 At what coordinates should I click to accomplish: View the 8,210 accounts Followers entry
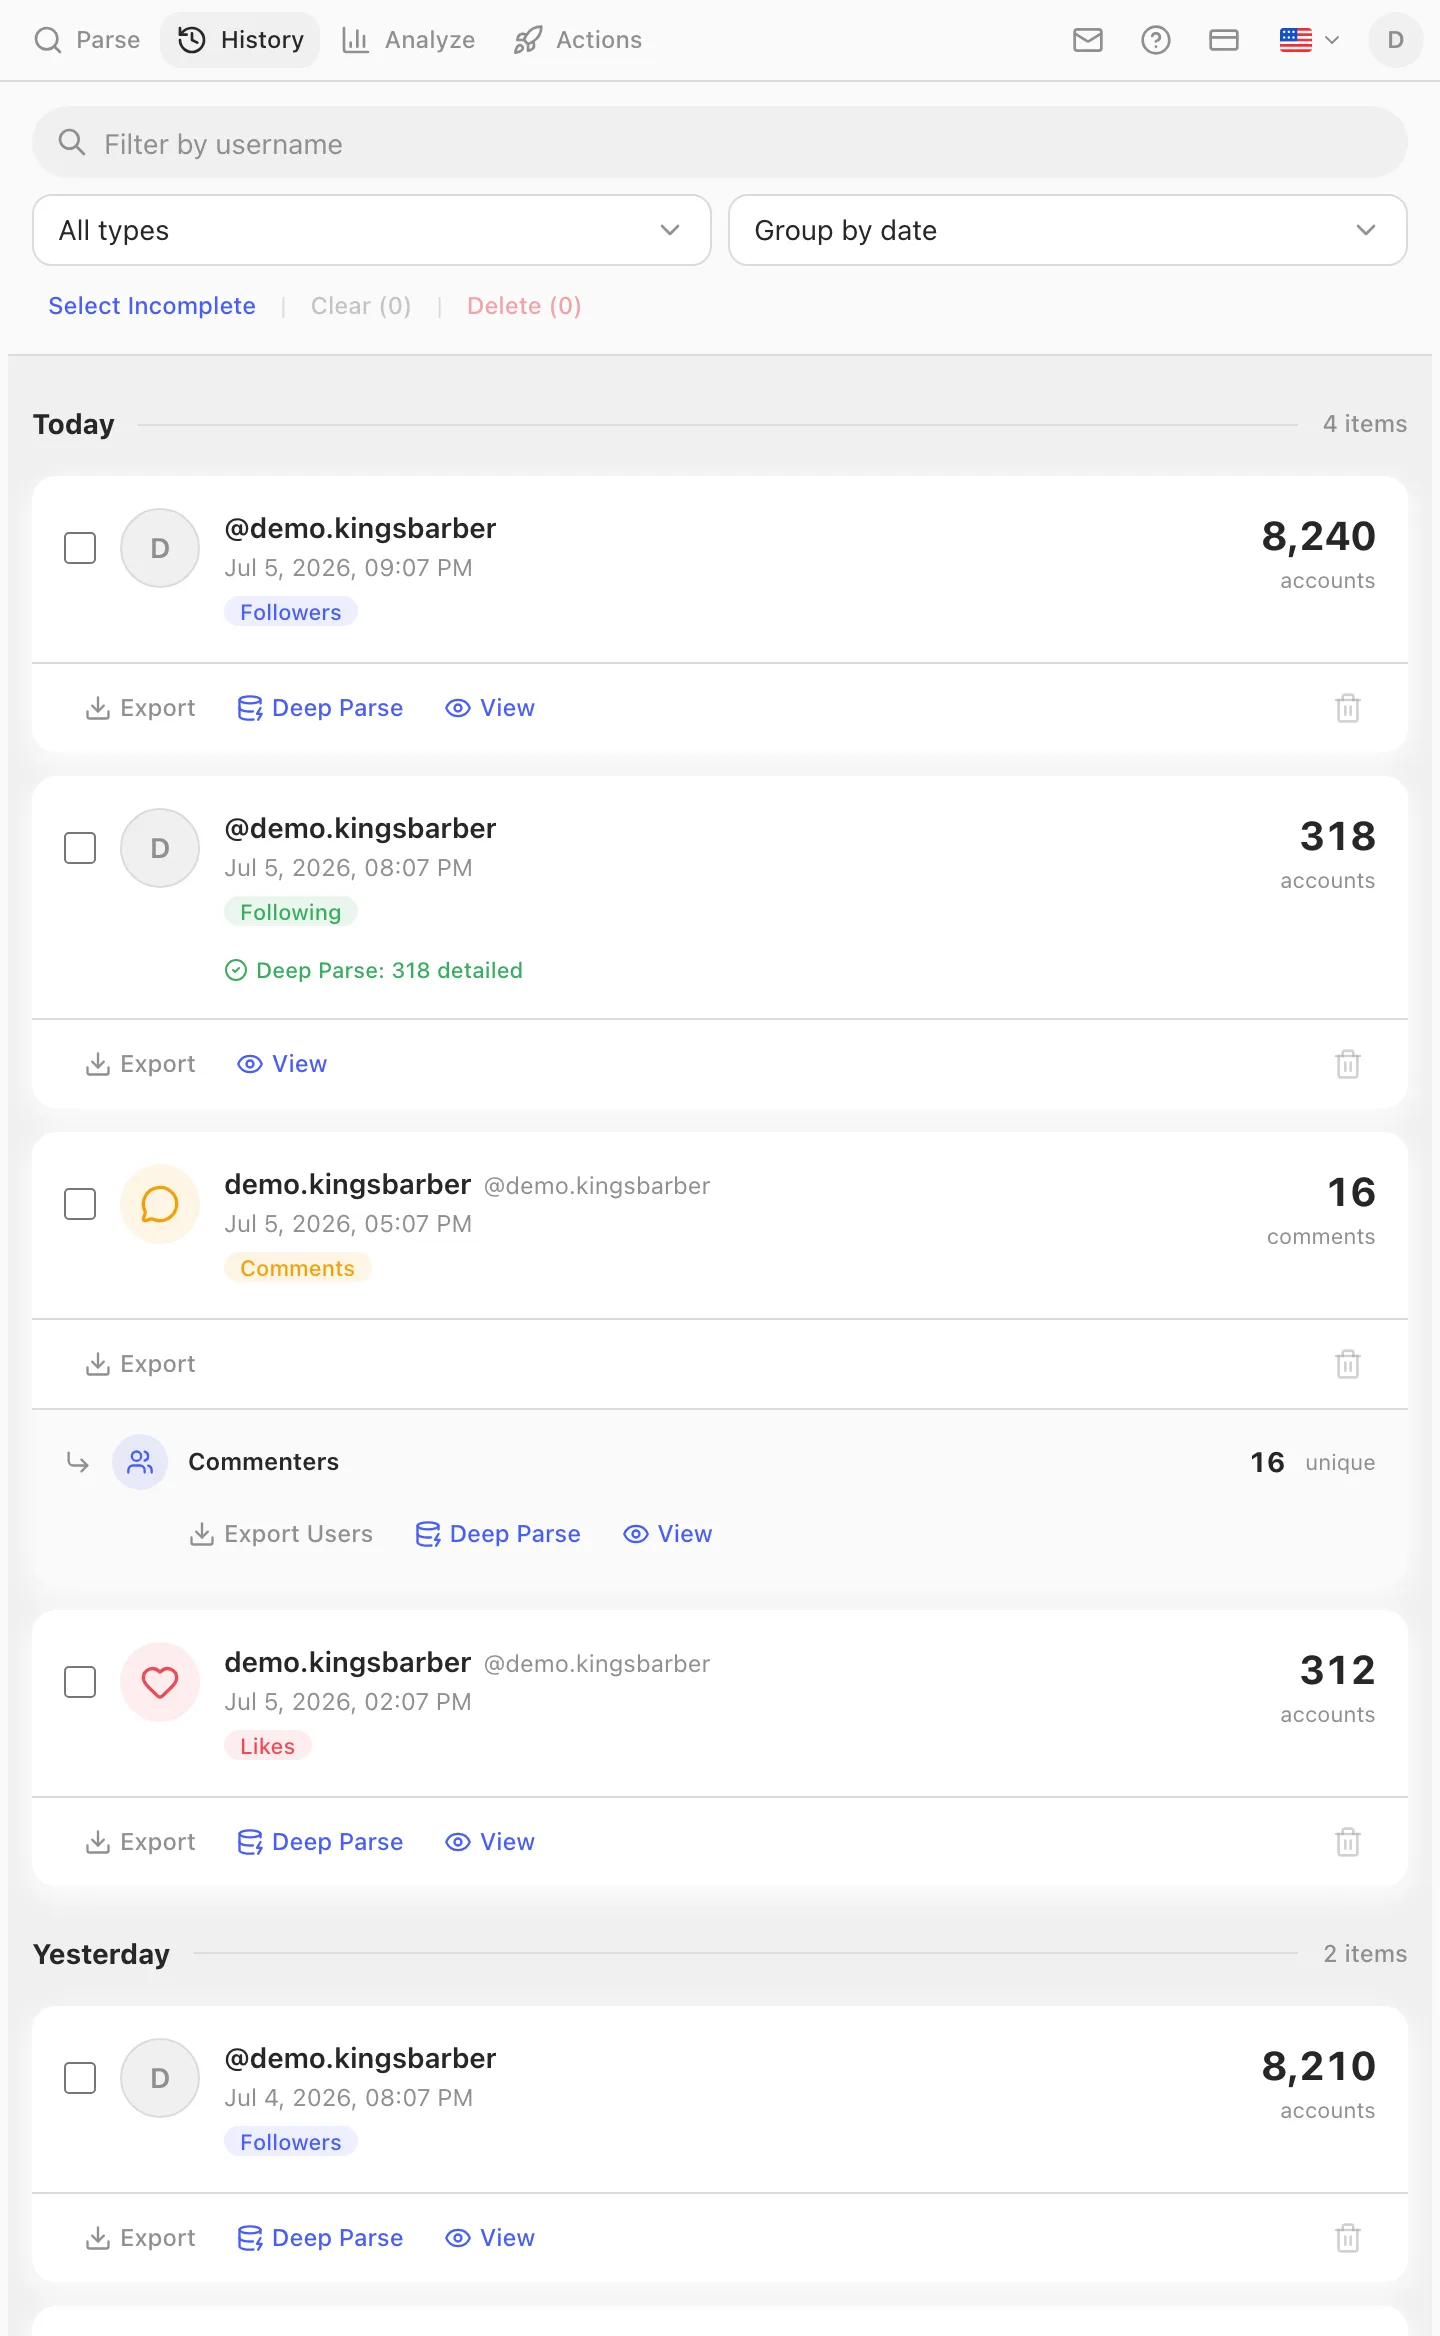pyautogui.click(x=490, y=2238)
